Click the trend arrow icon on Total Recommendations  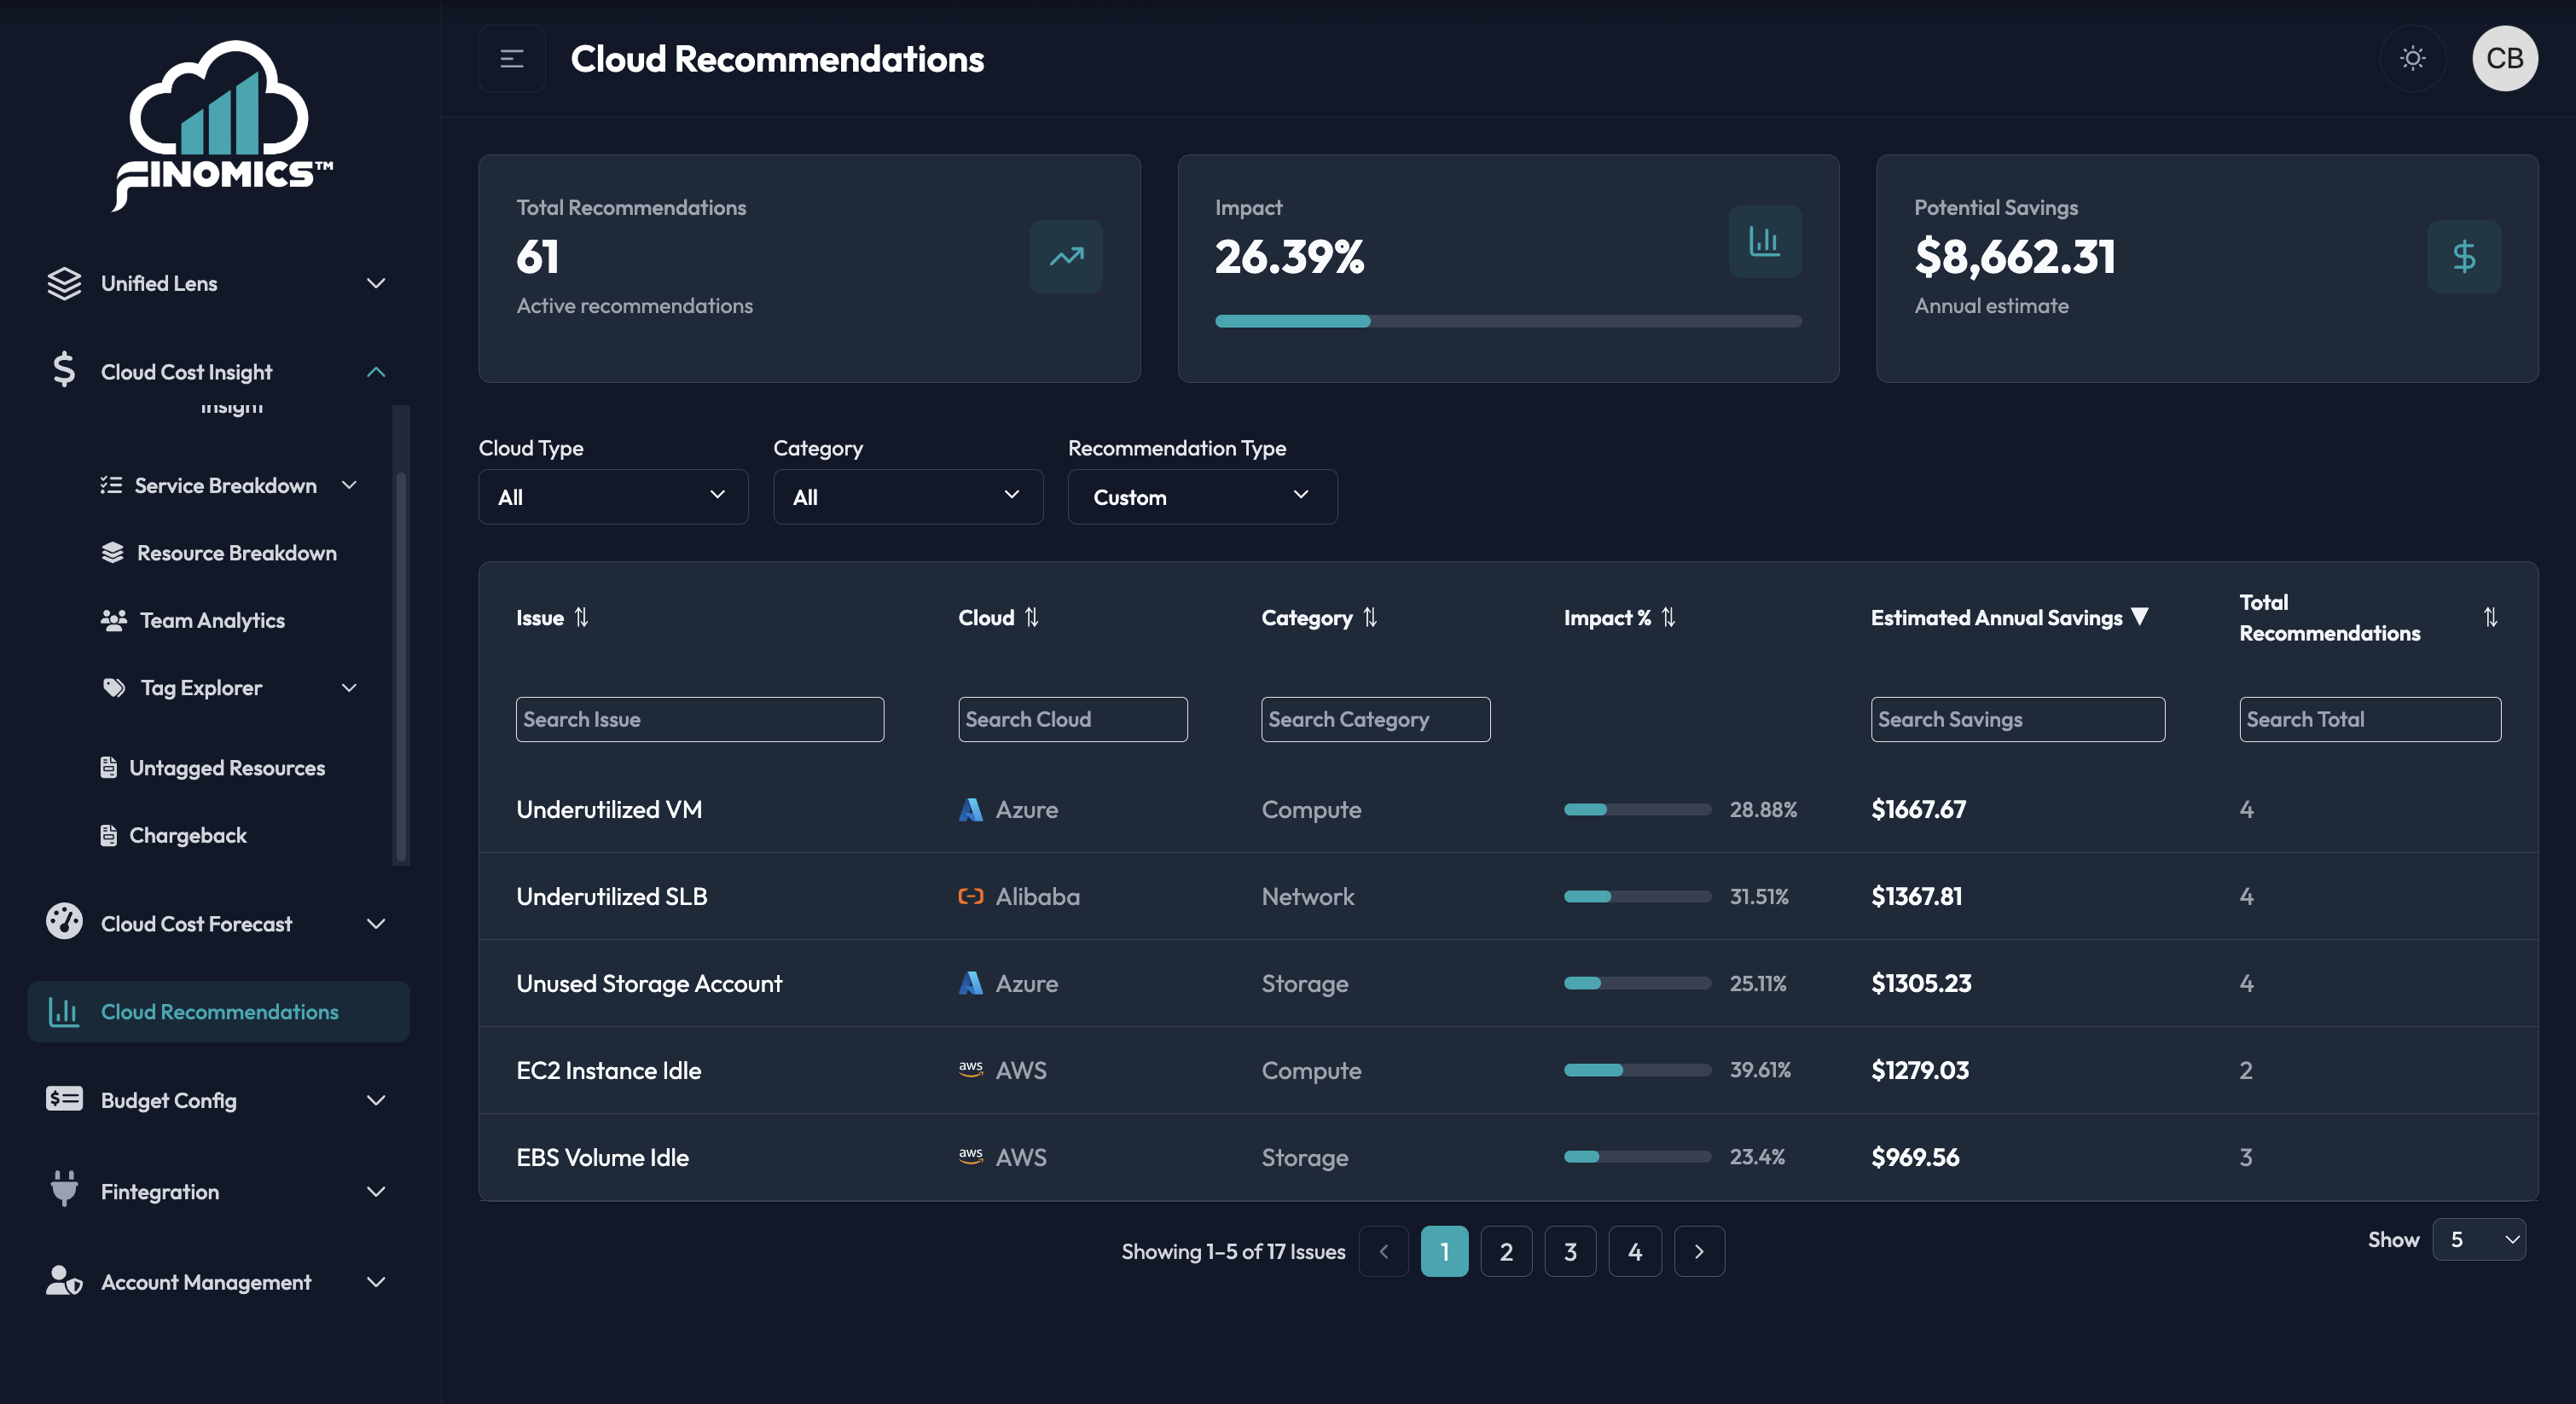(1066, 257)
